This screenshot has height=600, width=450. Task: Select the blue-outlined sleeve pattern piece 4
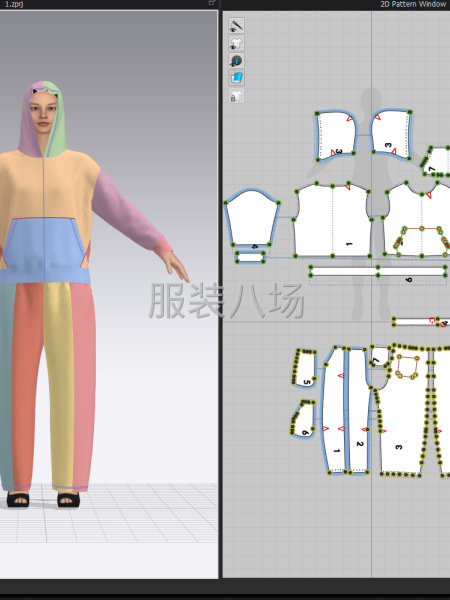[252, 217]
